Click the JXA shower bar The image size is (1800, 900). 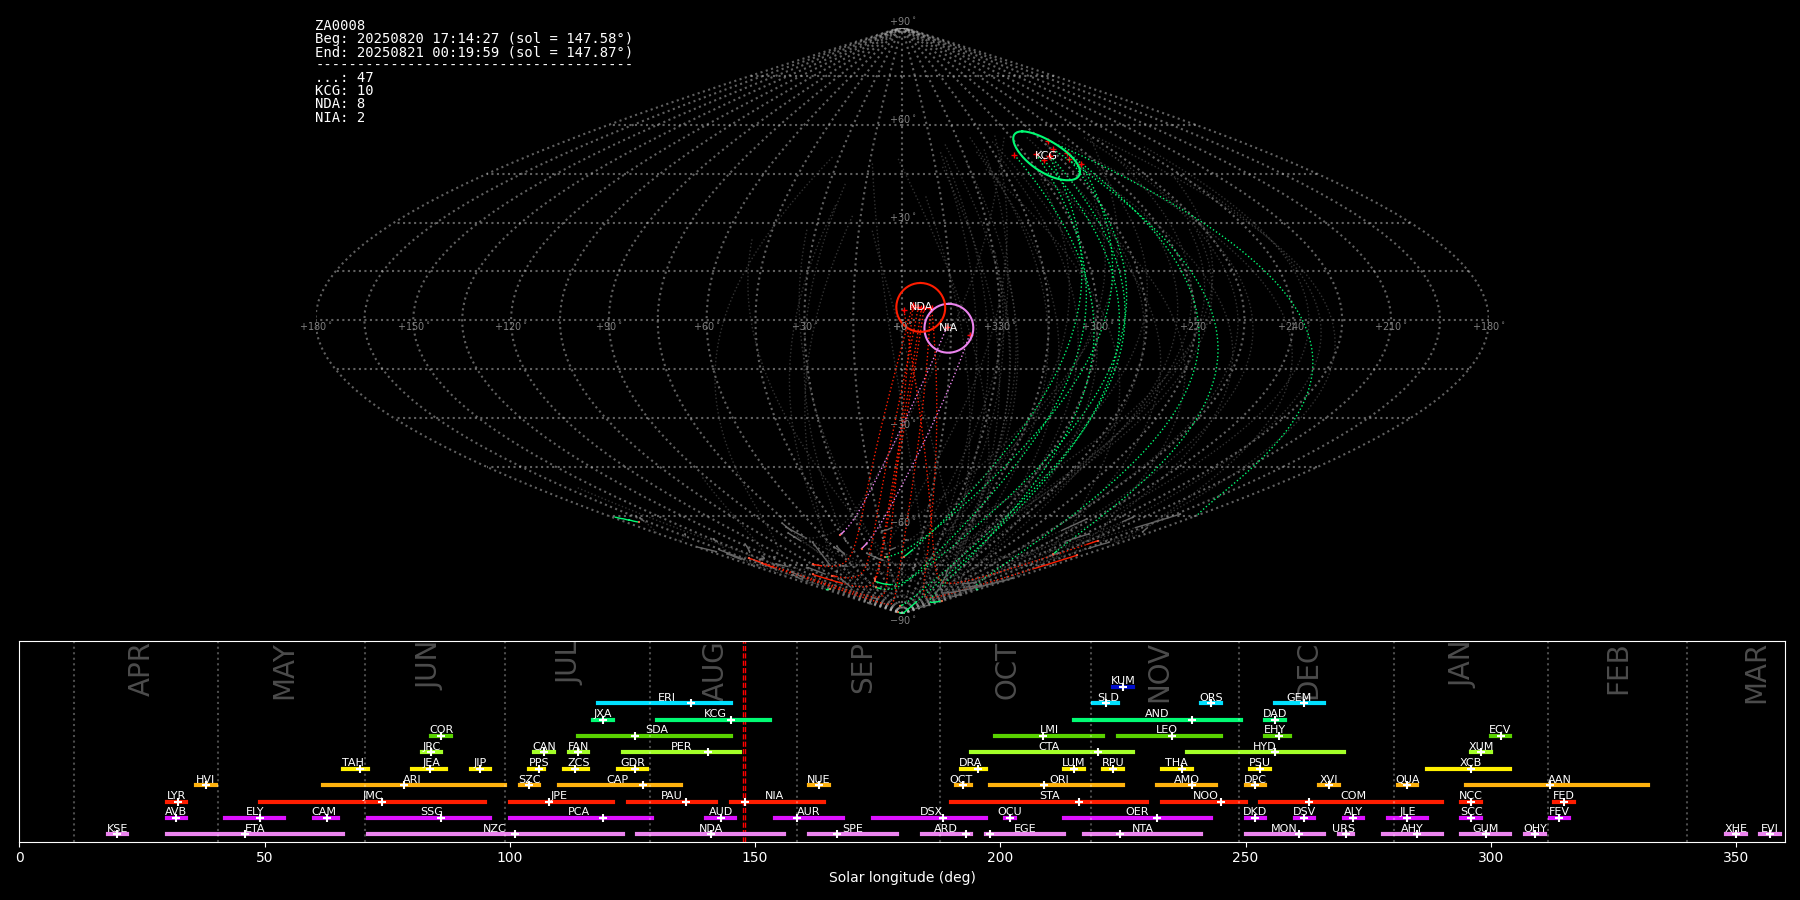(x=602, y=720)
